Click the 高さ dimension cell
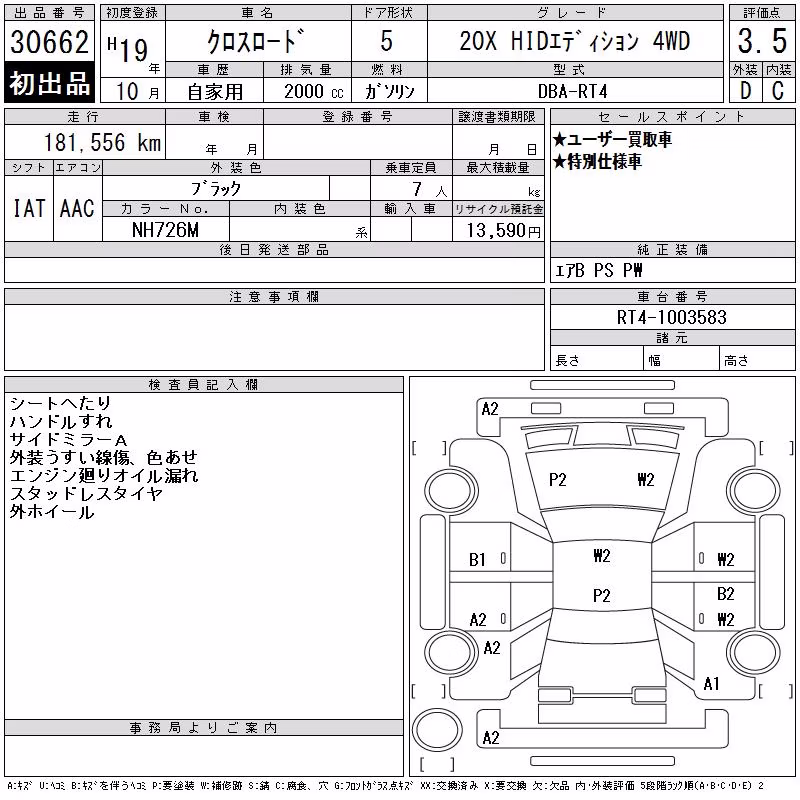 (x=757, y=358)
